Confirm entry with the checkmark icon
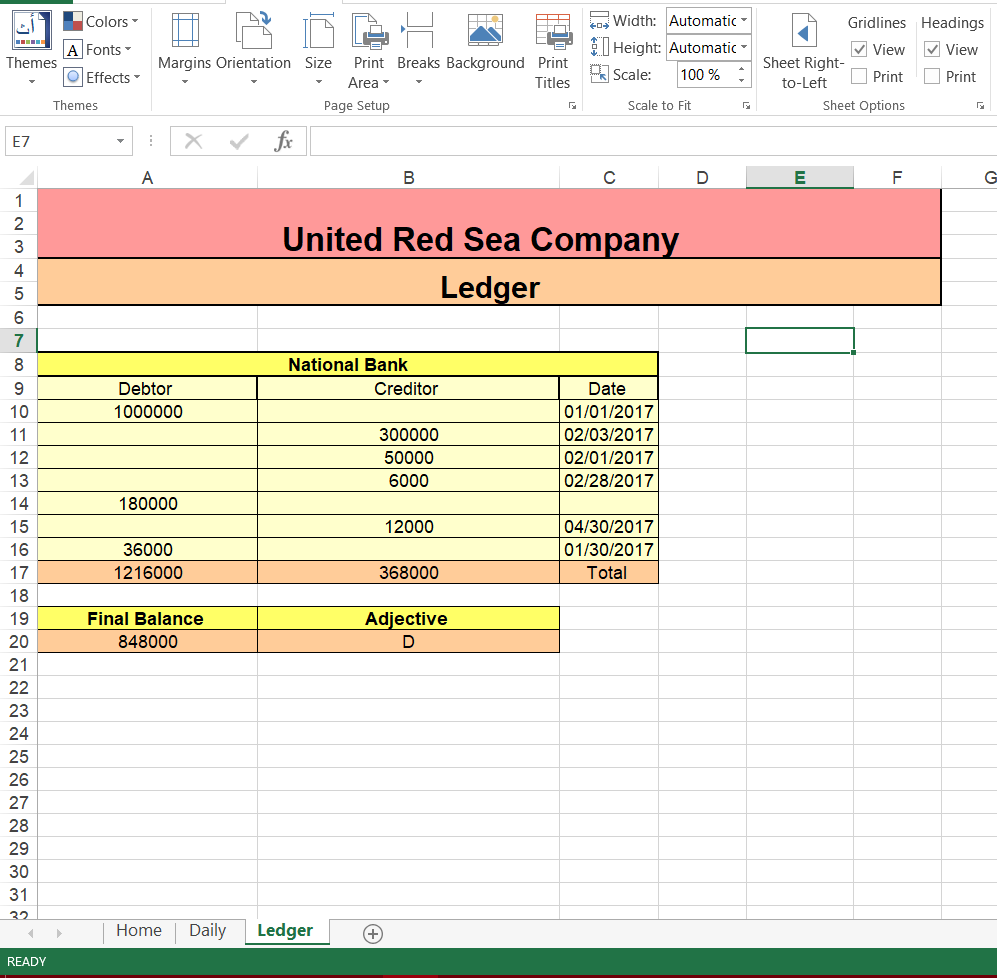 pos(239,141)
